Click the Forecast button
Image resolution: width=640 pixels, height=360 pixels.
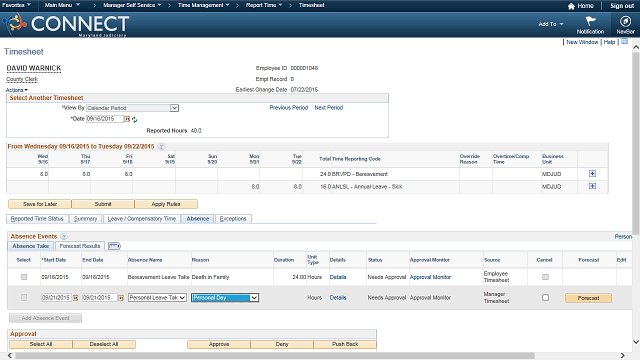[x=588, y=298]
